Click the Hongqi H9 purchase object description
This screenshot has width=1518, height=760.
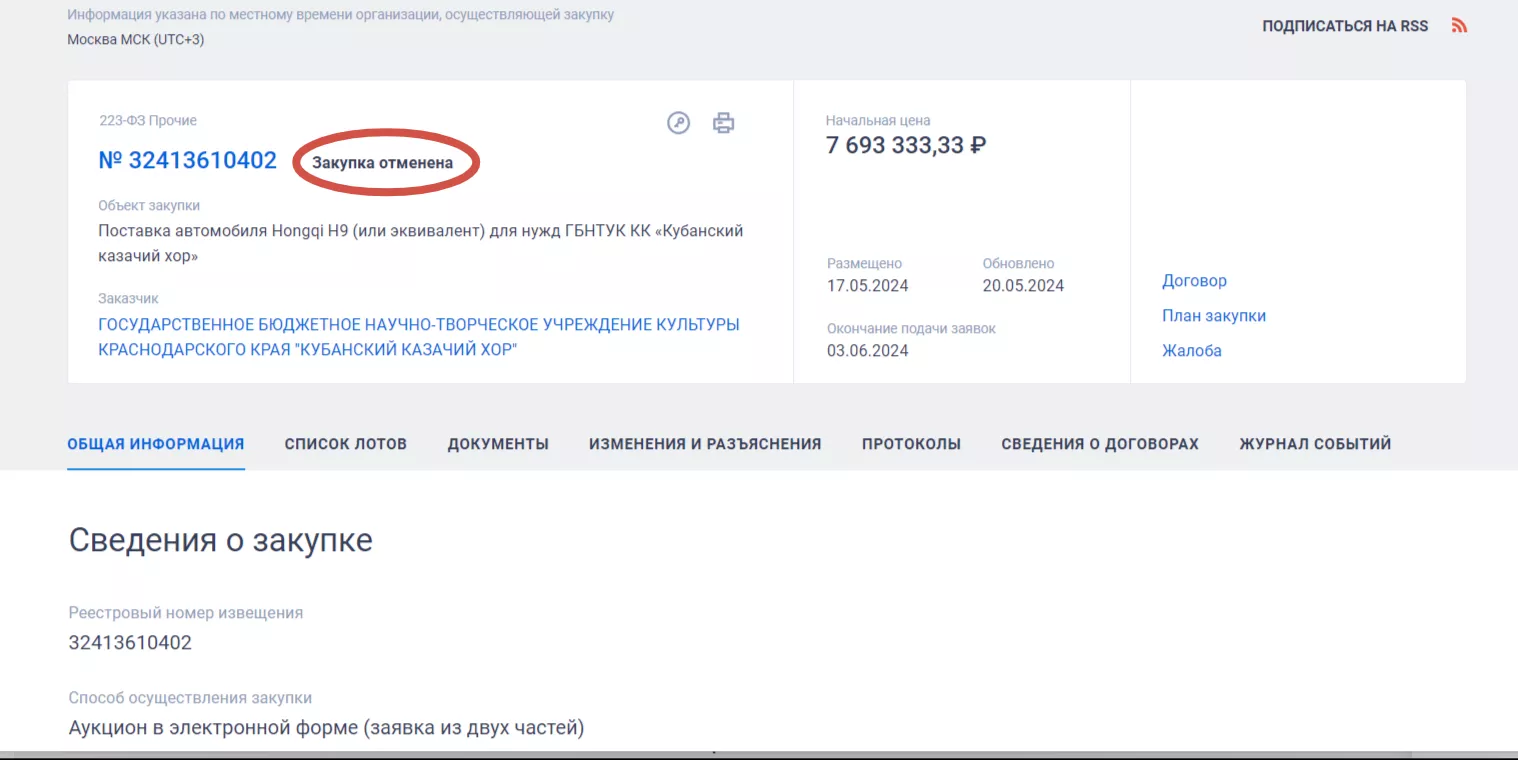pos(420,243)
